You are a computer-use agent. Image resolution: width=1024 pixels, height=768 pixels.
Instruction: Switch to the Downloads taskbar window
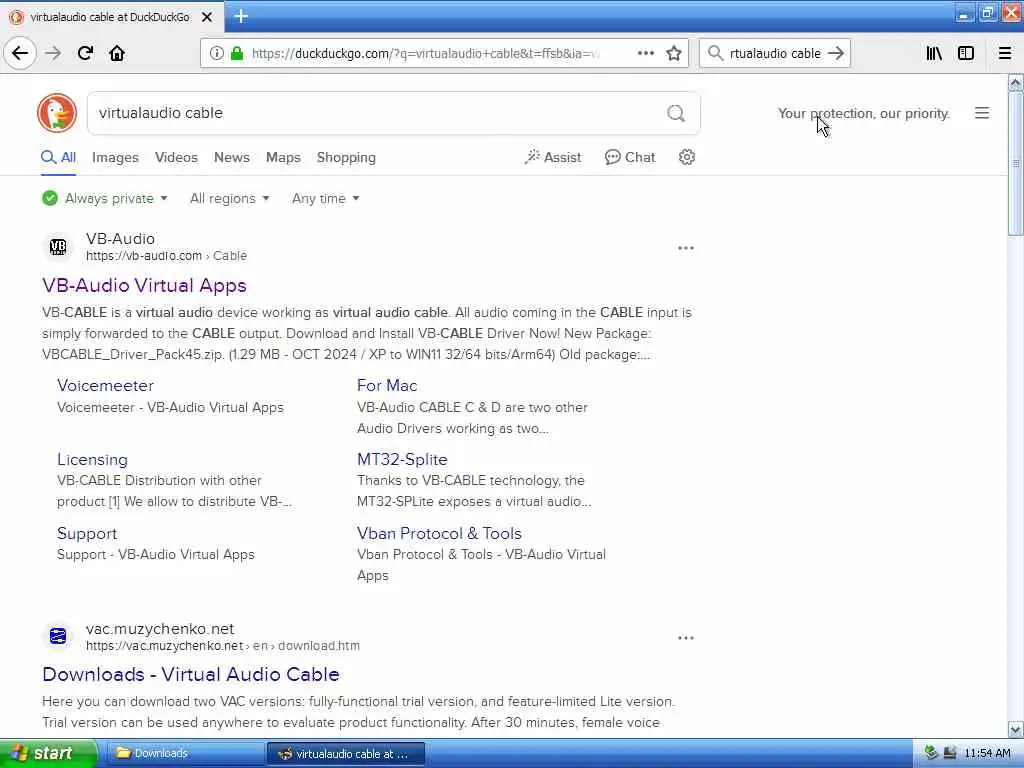tap(184, 754)
